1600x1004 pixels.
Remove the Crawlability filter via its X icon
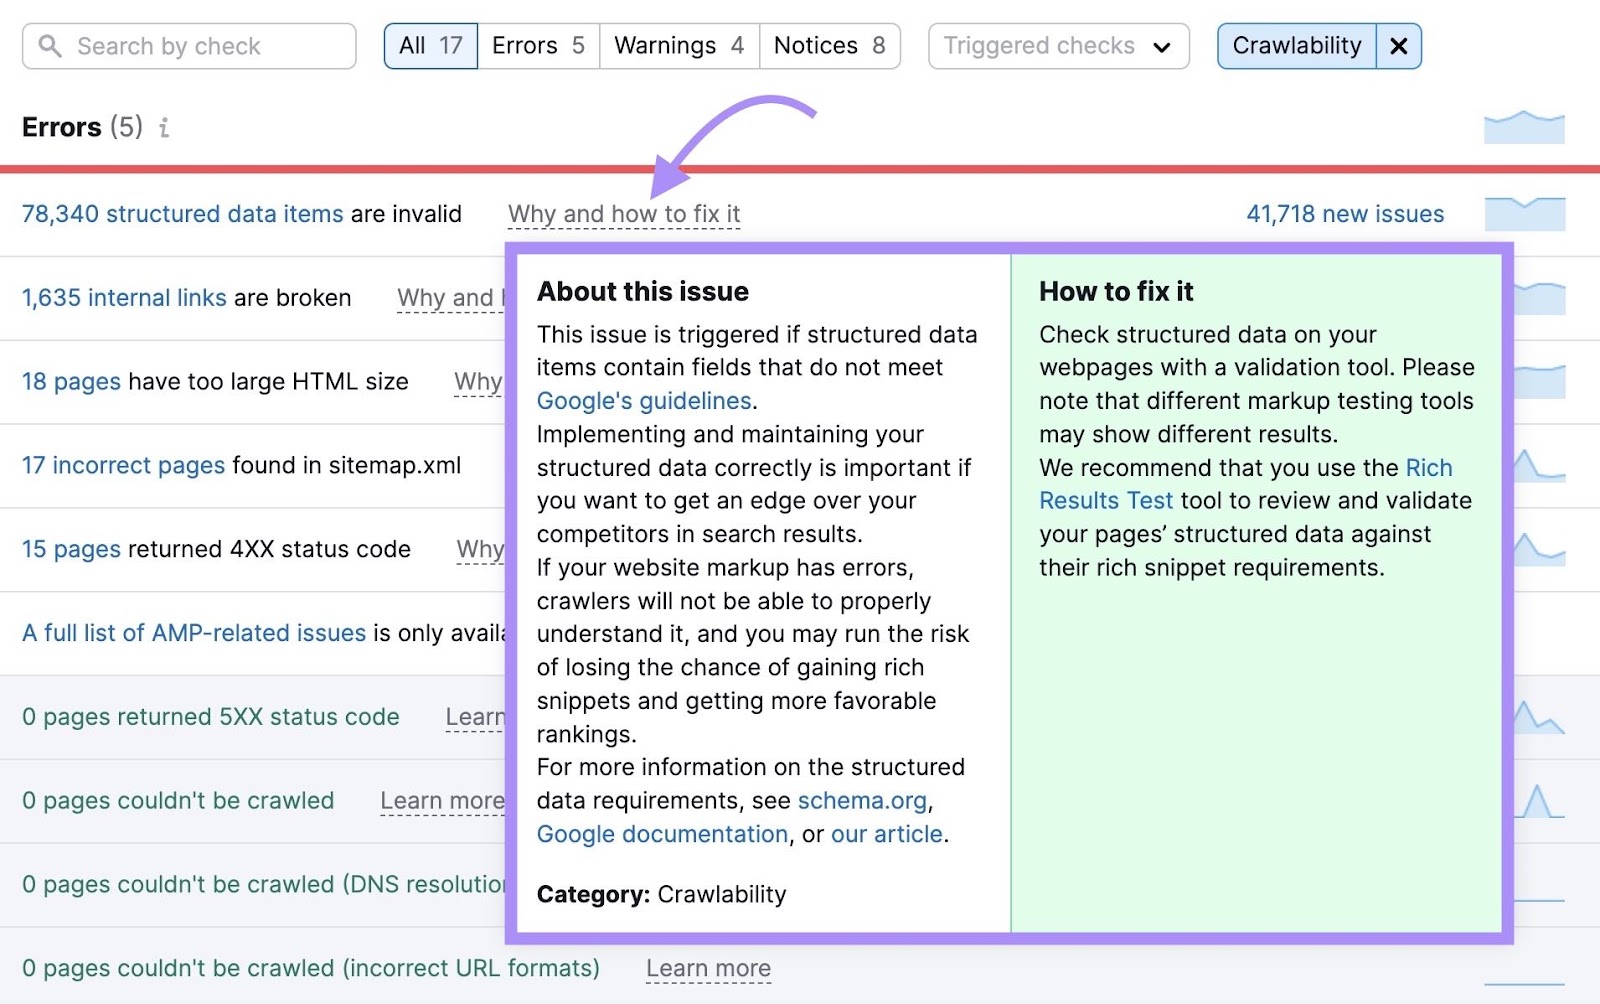pos(1400,45)
